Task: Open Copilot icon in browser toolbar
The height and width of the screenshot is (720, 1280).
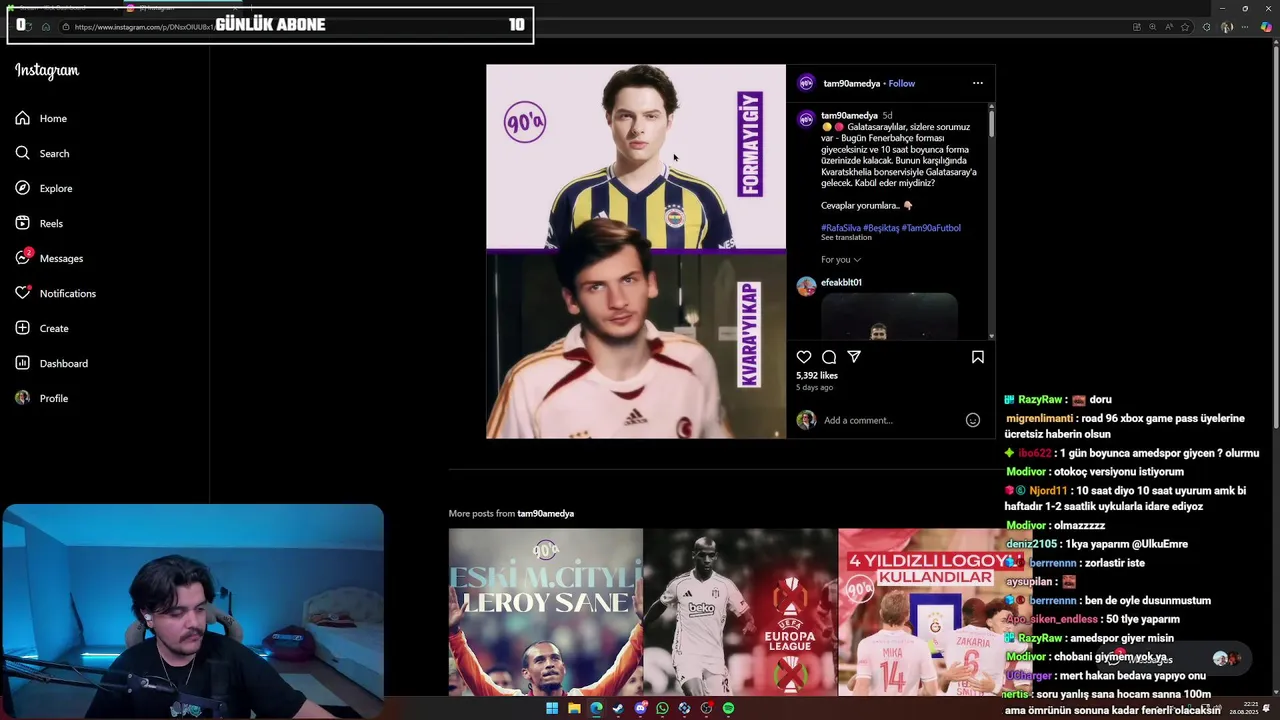Action: 1267,27
